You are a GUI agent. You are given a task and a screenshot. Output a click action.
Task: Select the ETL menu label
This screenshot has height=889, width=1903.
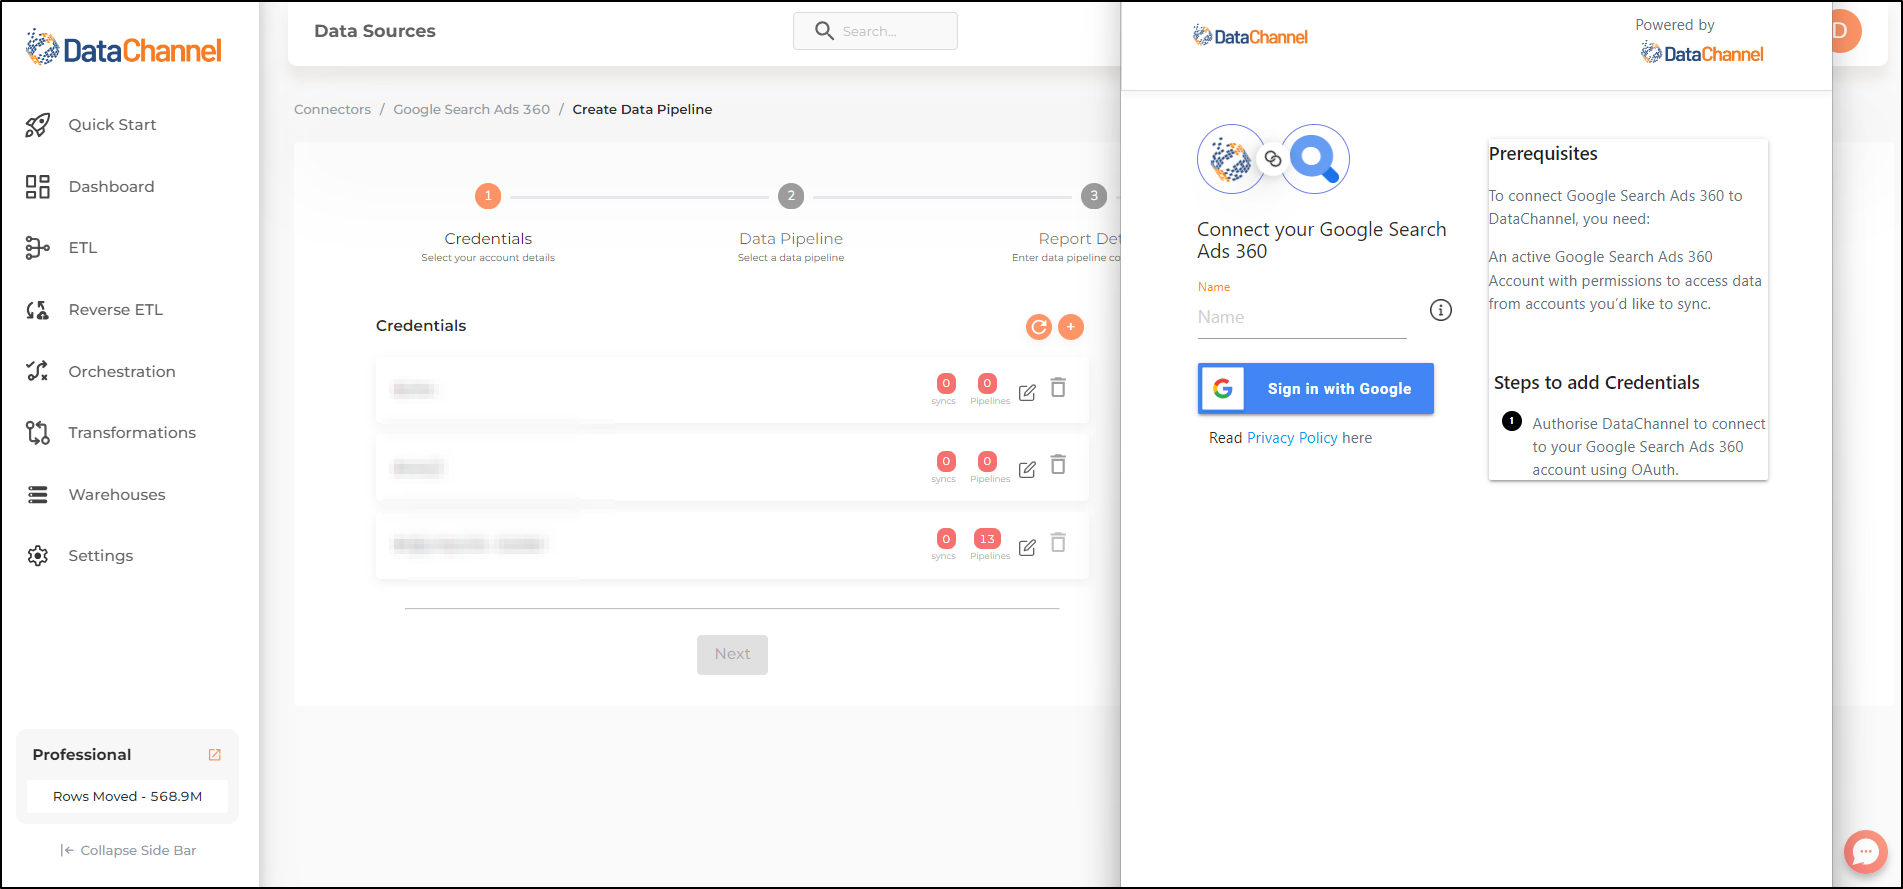tap(83, 248)
